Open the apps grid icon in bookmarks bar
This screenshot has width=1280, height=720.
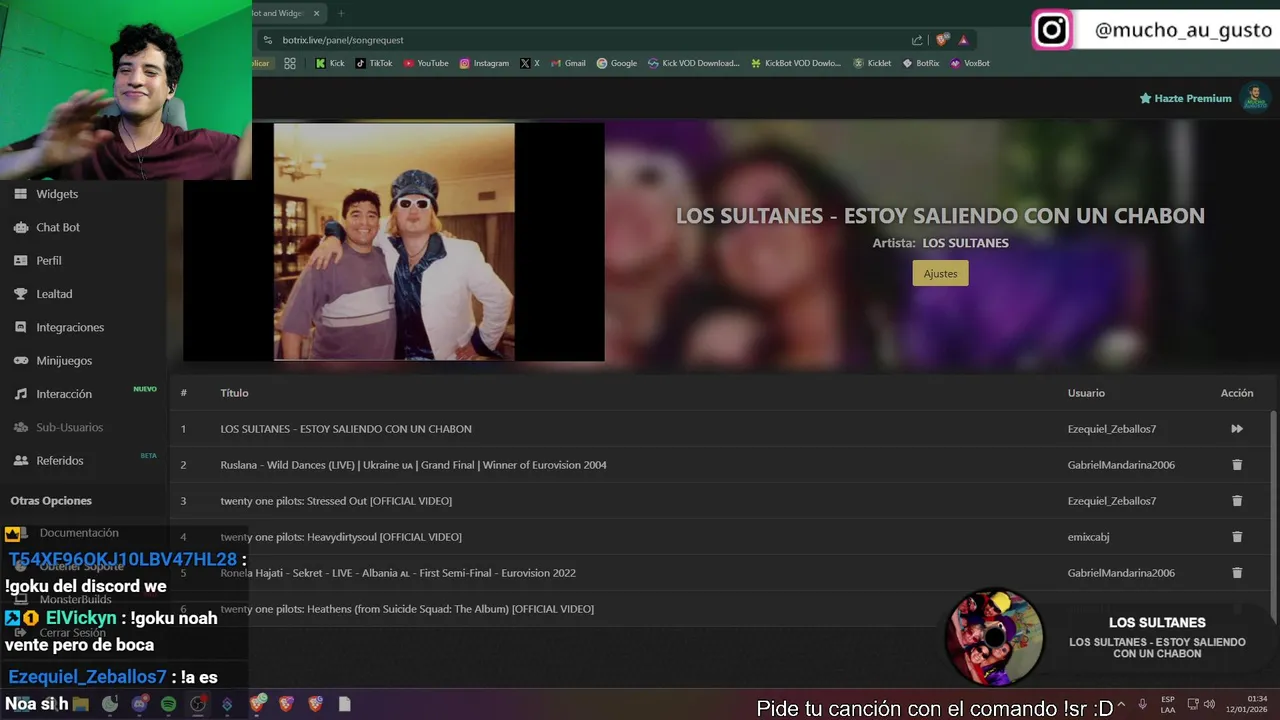pos(290,63)
